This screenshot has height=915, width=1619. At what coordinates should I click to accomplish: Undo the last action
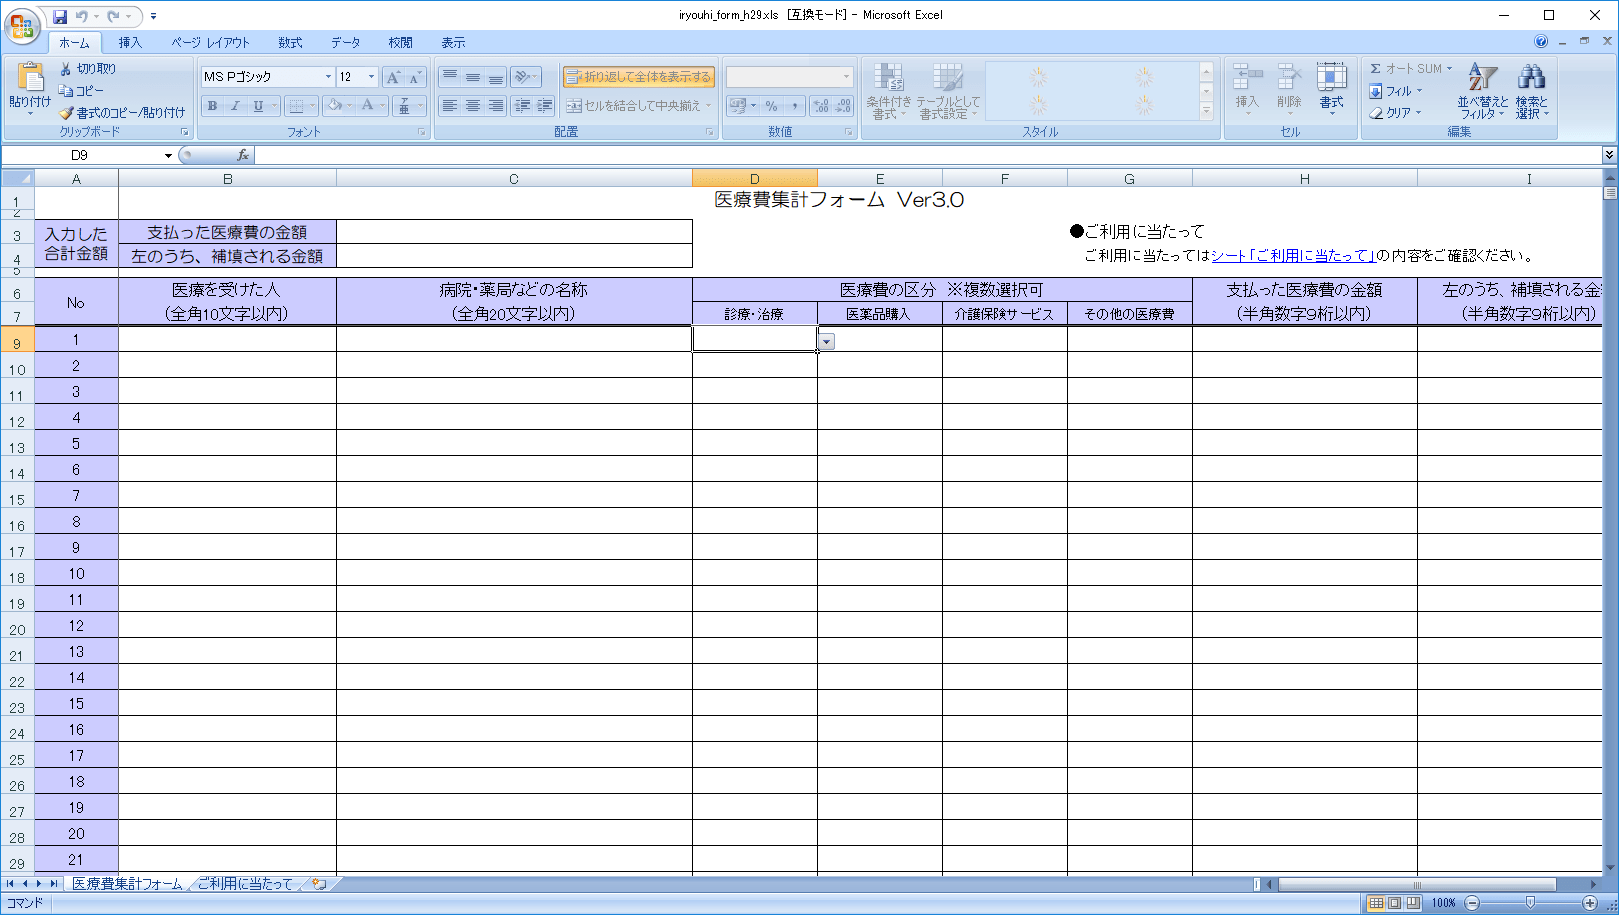81,16
